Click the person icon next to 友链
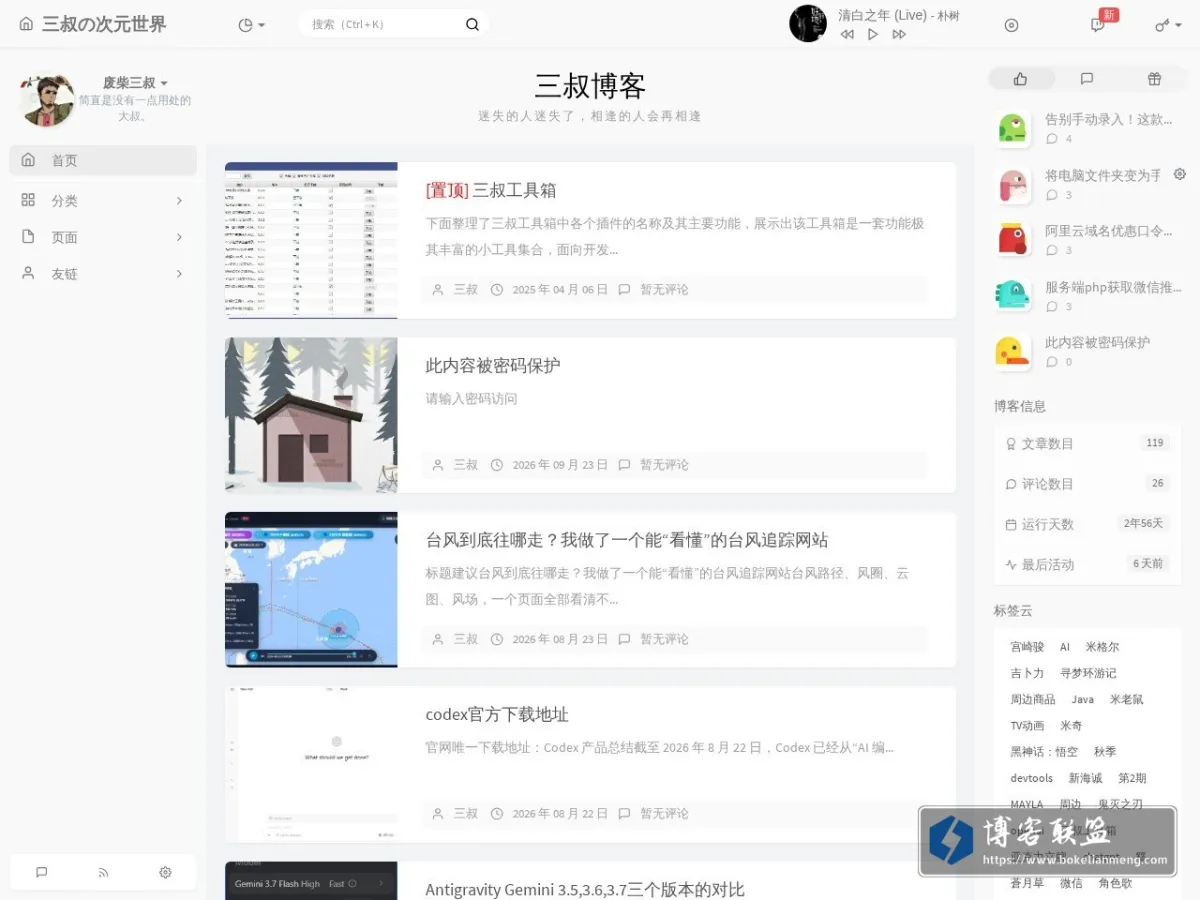Image resolution: width=1200 pixels, height=900 pixels. (28, 273)
